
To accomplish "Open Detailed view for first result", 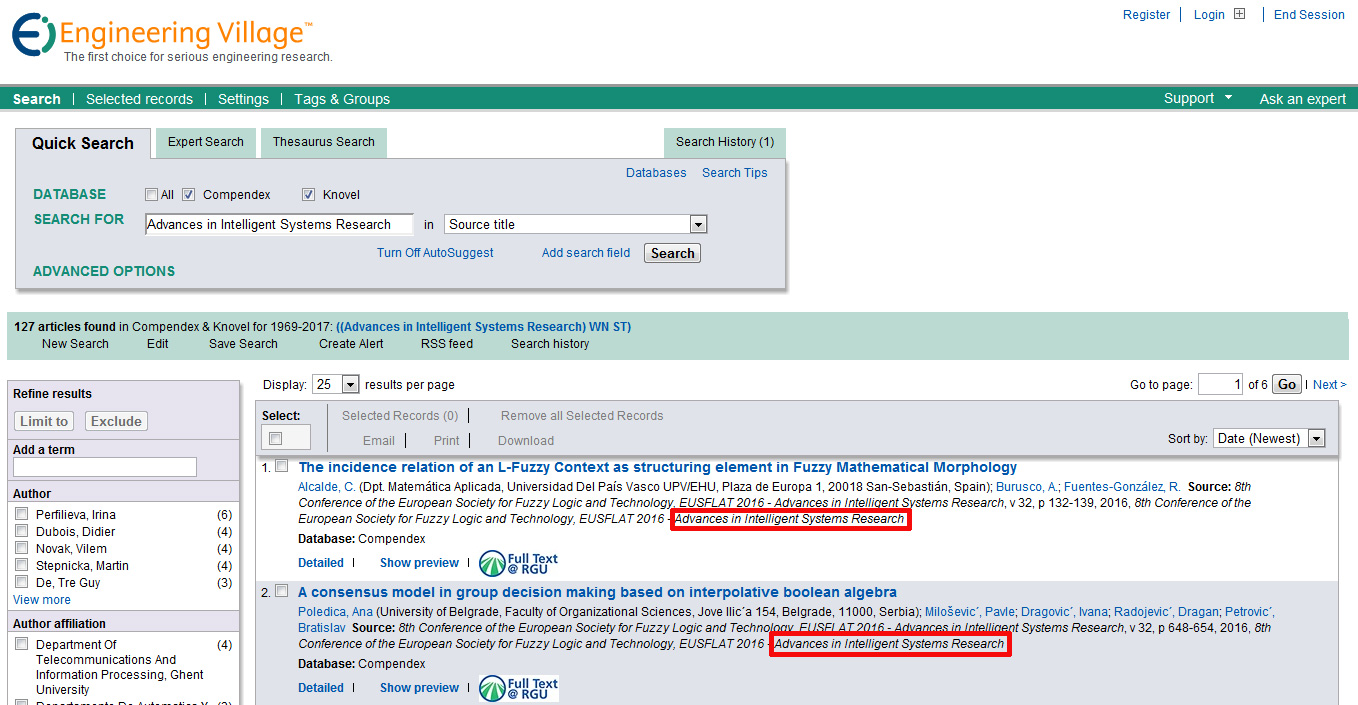I will pyautogui.click(x=321, y=563).
